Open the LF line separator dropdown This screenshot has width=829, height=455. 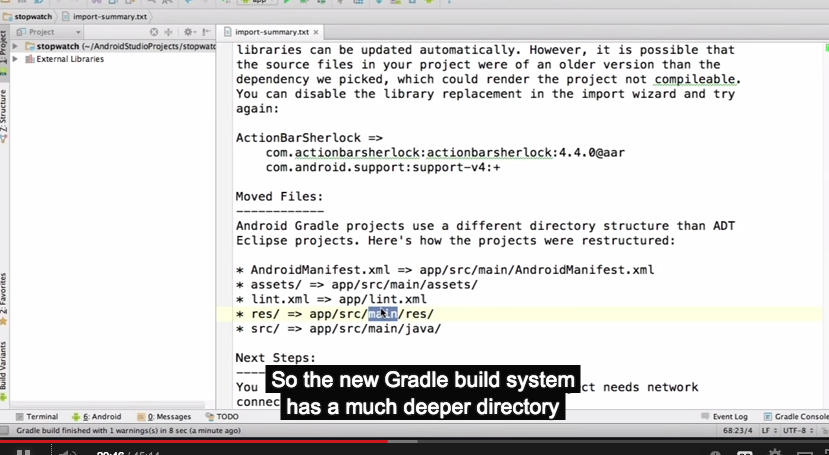click(x=768, y=431)
